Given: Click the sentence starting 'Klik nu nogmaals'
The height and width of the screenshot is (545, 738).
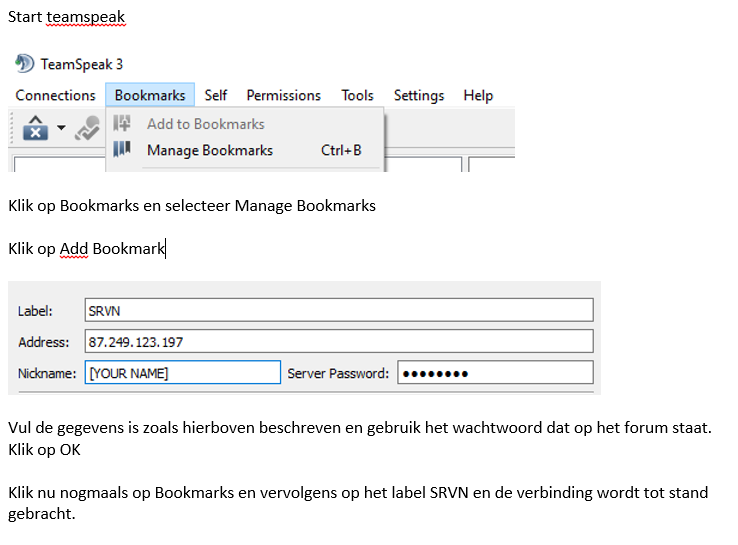Looking at the screenshot, I should click(x=358, y=503).
